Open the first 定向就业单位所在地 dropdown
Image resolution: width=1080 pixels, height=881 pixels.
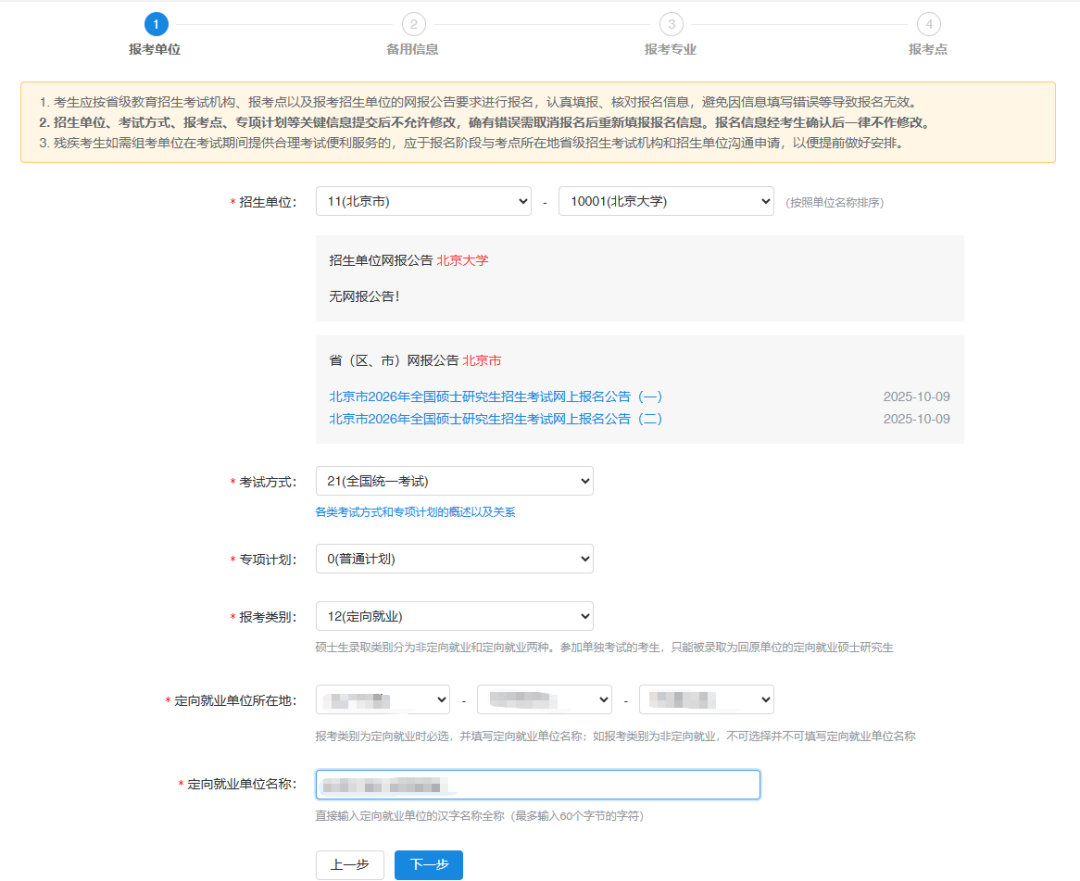pos(383,699)
